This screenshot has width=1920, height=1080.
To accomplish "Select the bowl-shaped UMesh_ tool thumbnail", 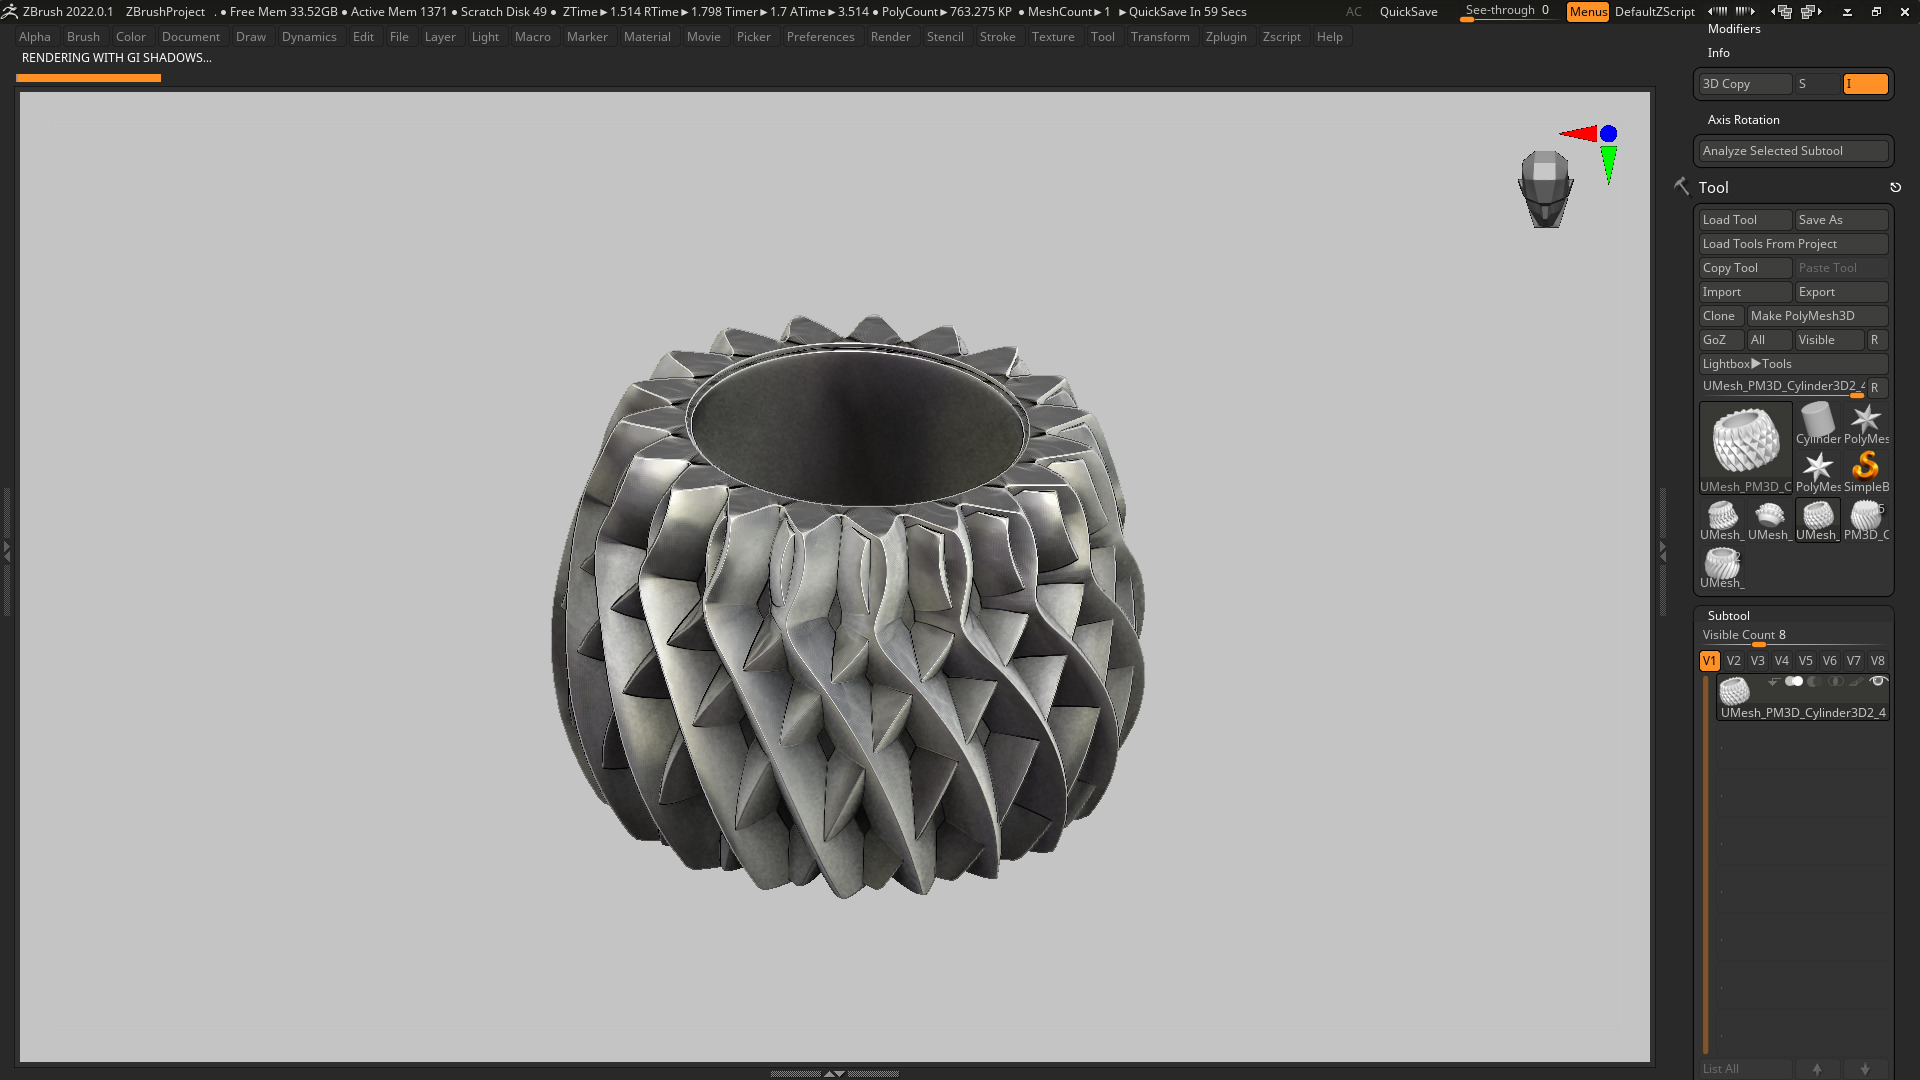I will [1770, 520].
